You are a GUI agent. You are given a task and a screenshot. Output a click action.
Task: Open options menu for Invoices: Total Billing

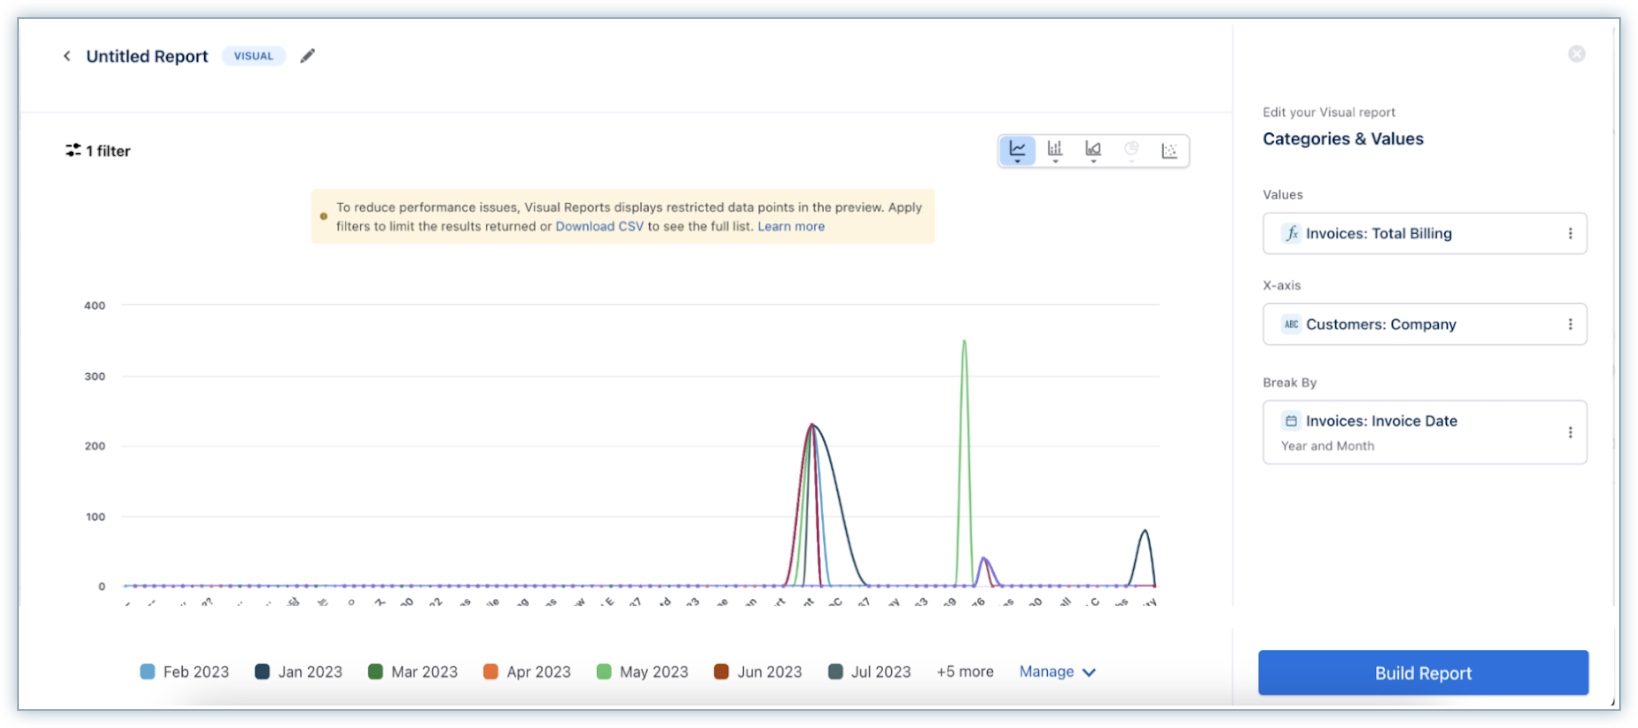1570,234
